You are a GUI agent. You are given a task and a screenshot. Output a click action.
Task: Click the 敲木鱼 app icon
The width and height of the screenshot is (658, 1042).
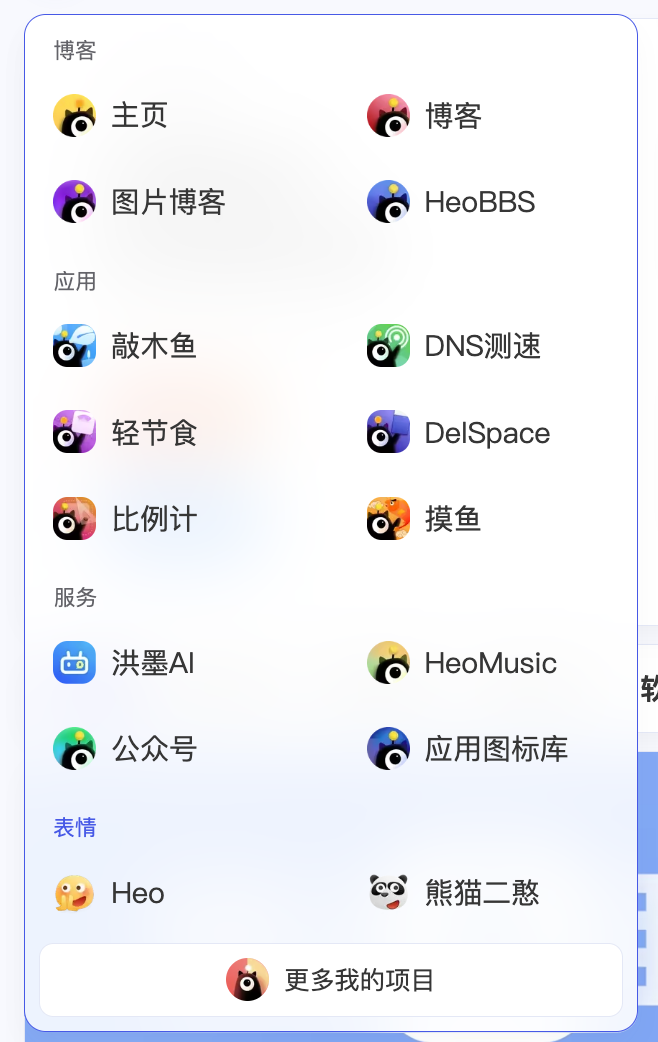coord(74,346)
